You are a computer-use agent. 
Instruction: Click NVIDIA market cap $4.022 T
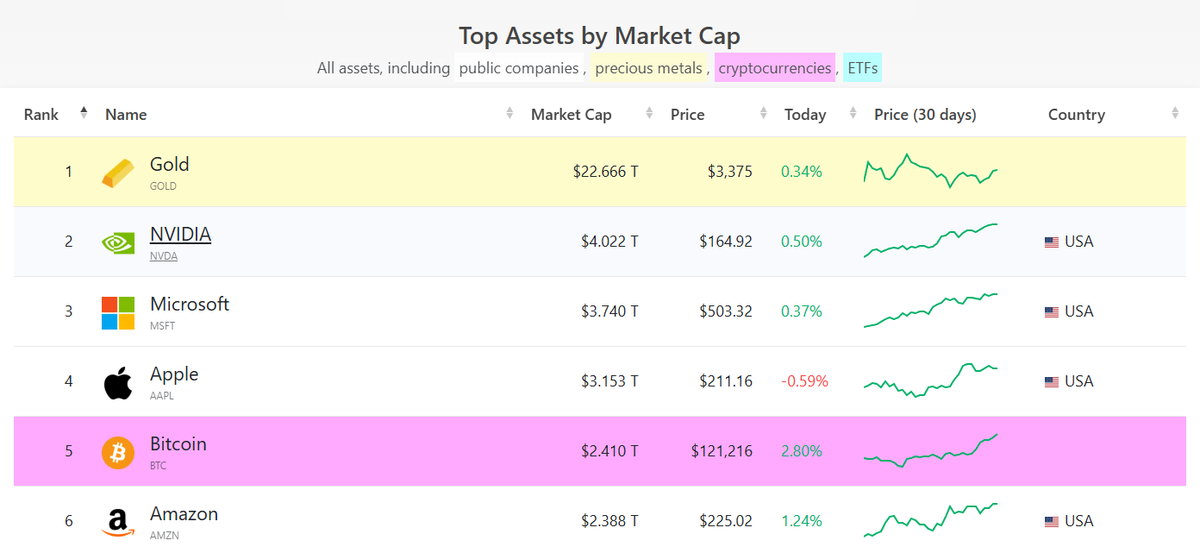click(x=609, y=242)
